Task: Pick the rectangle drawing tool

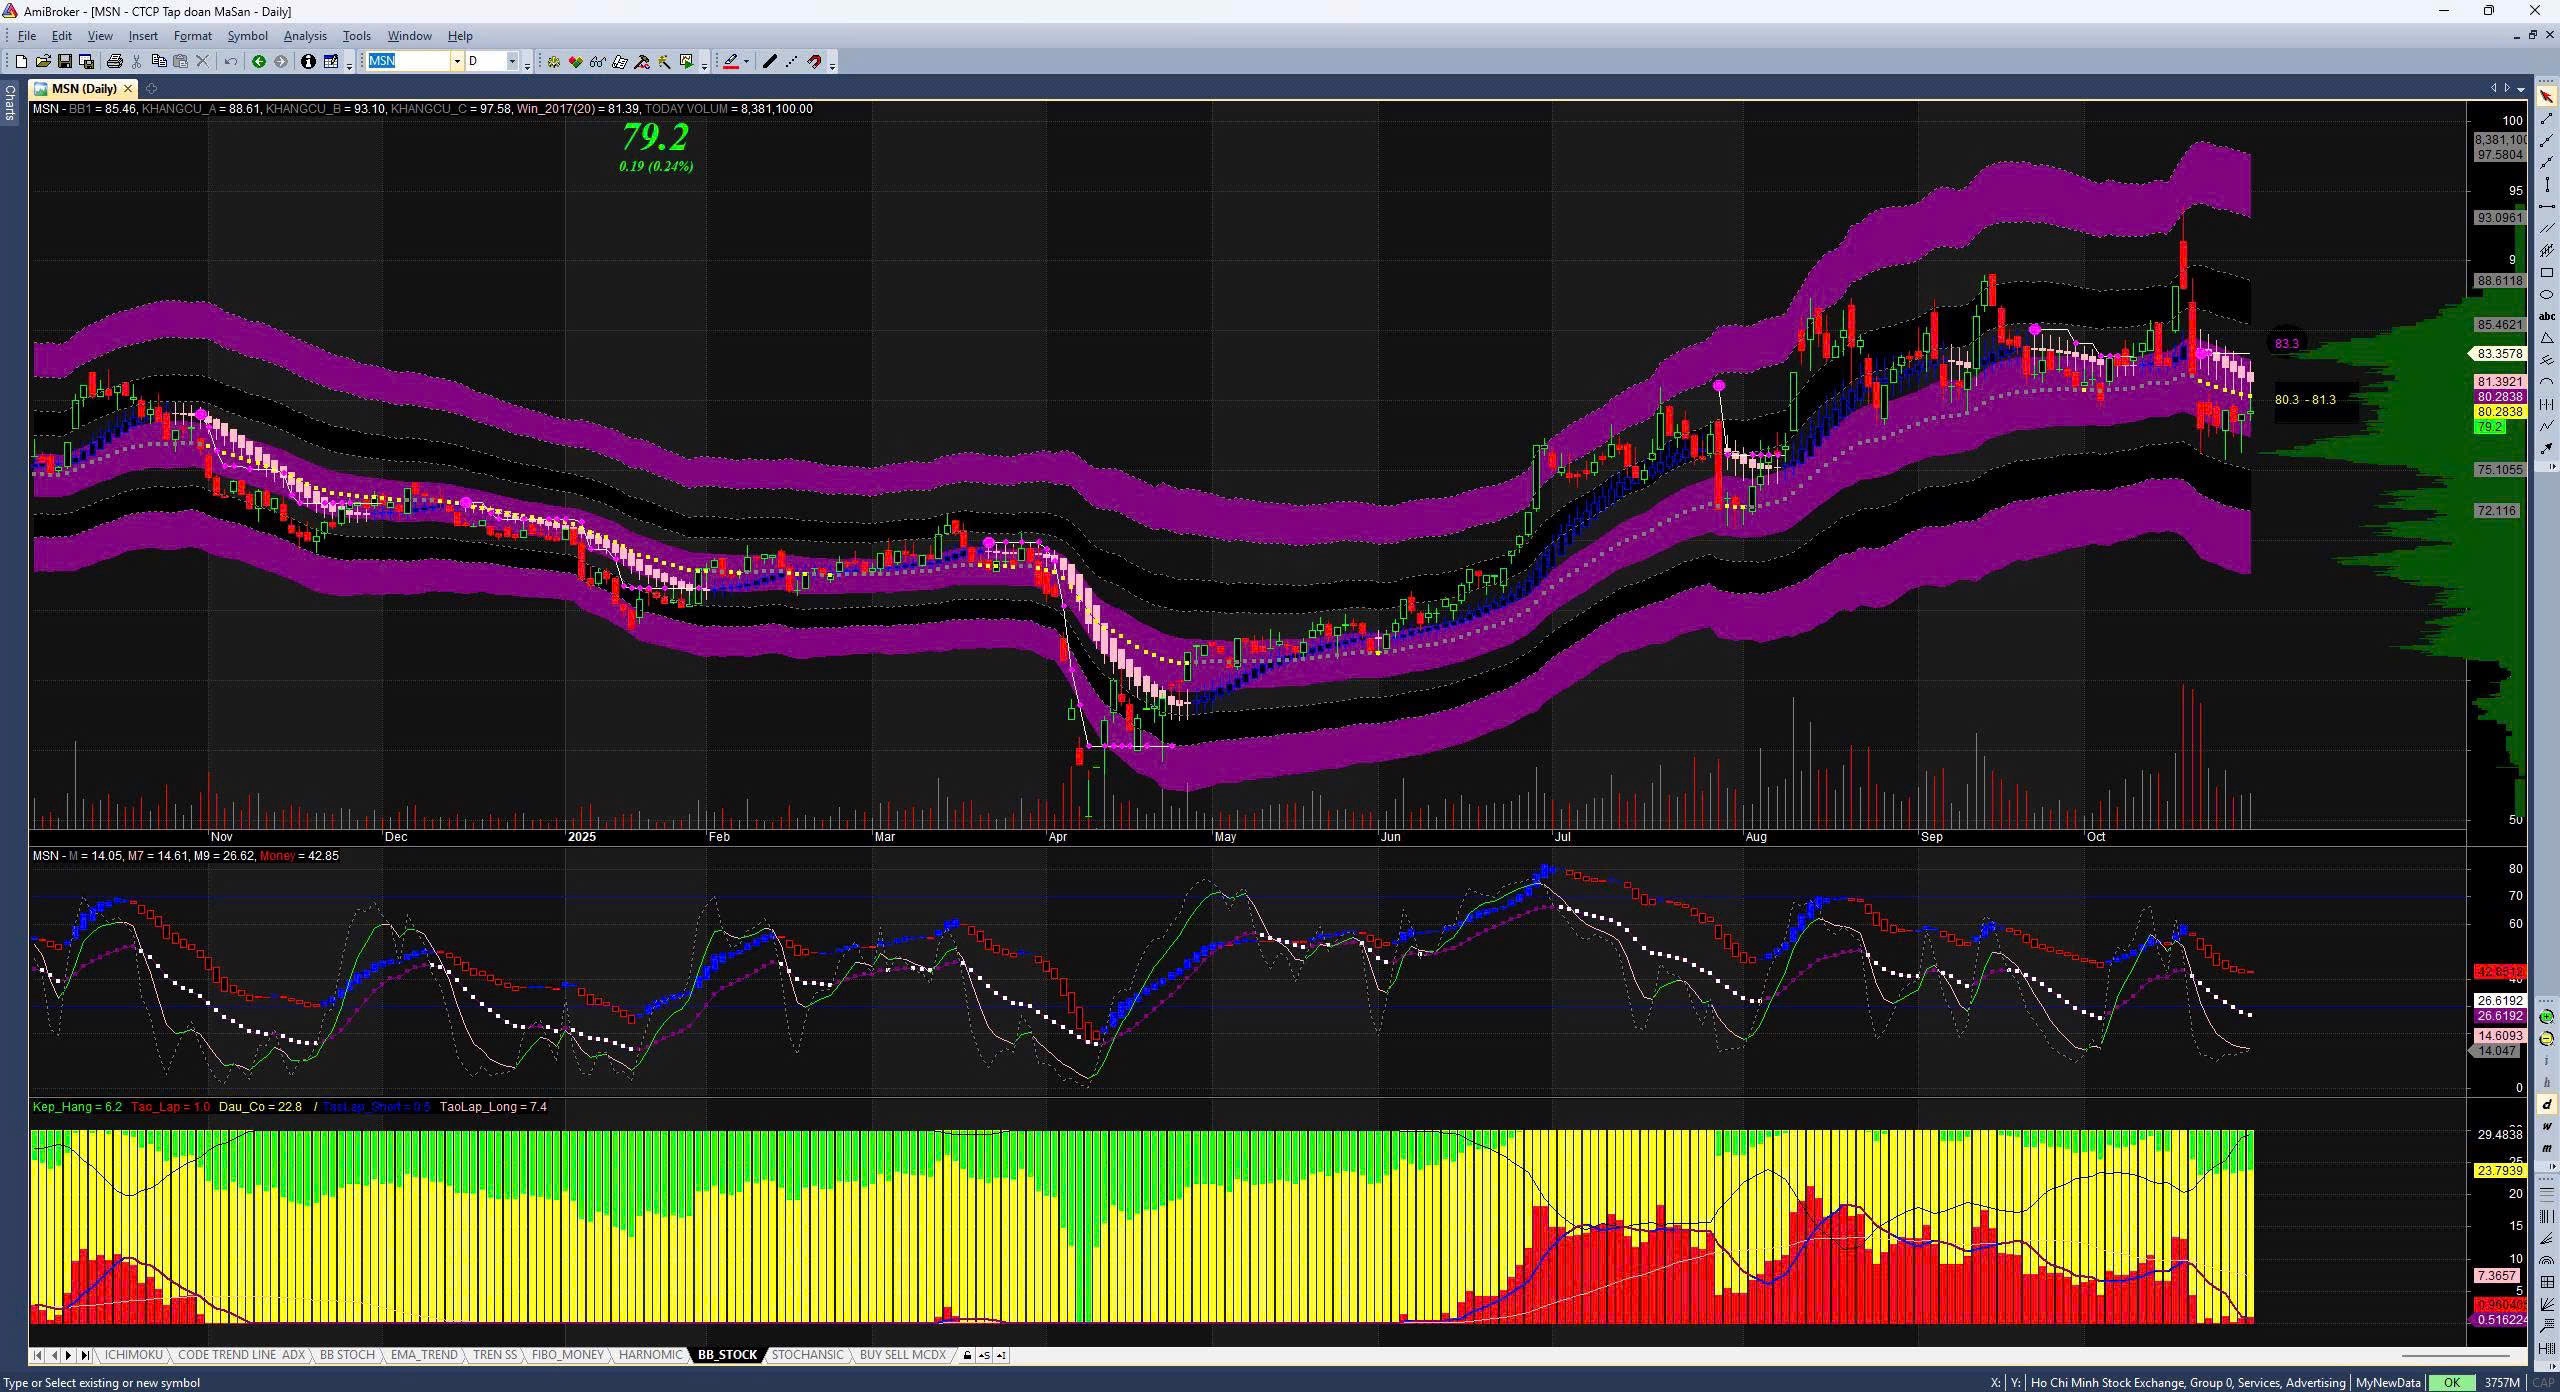Action: click(x=2546, y=272)
